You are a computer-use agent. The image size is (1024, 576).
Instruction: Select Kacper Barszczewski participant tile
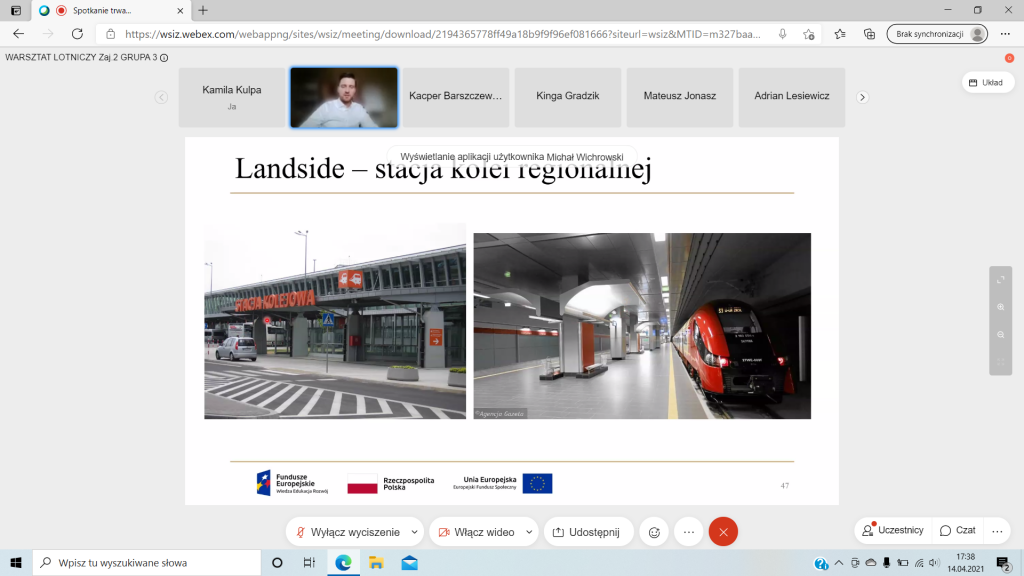click(455, 96)
